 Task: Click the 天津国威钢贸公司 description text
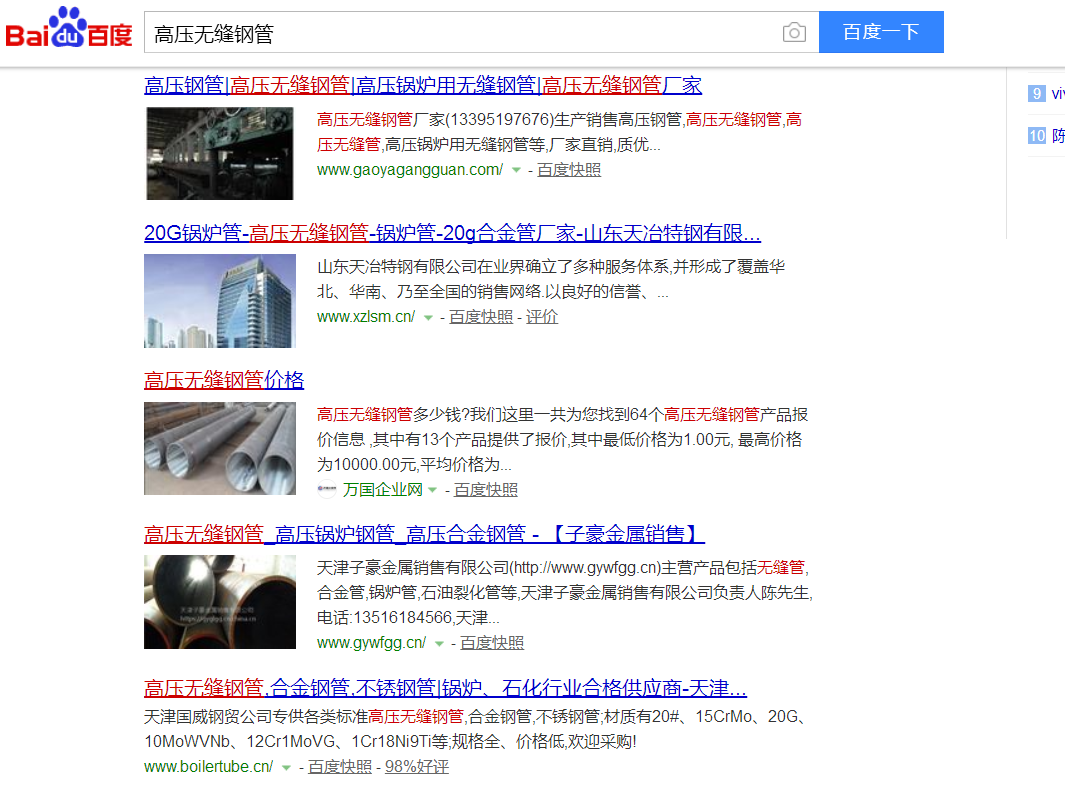(x=475, y=729)
